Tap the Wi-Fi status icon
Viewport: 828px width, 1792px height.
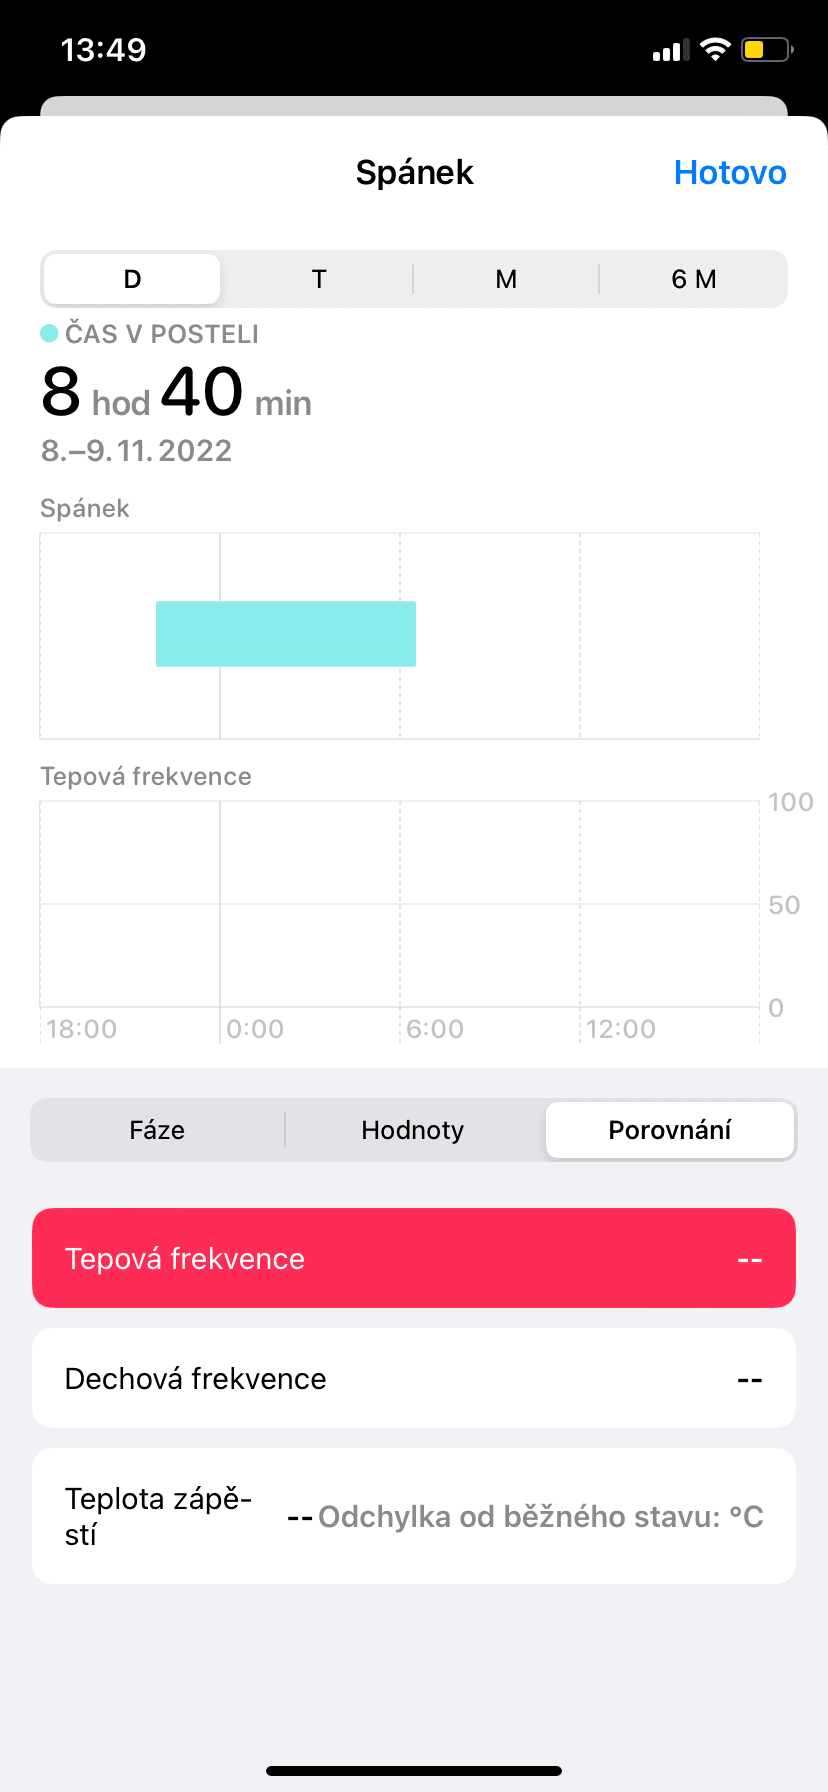[715, 49]
